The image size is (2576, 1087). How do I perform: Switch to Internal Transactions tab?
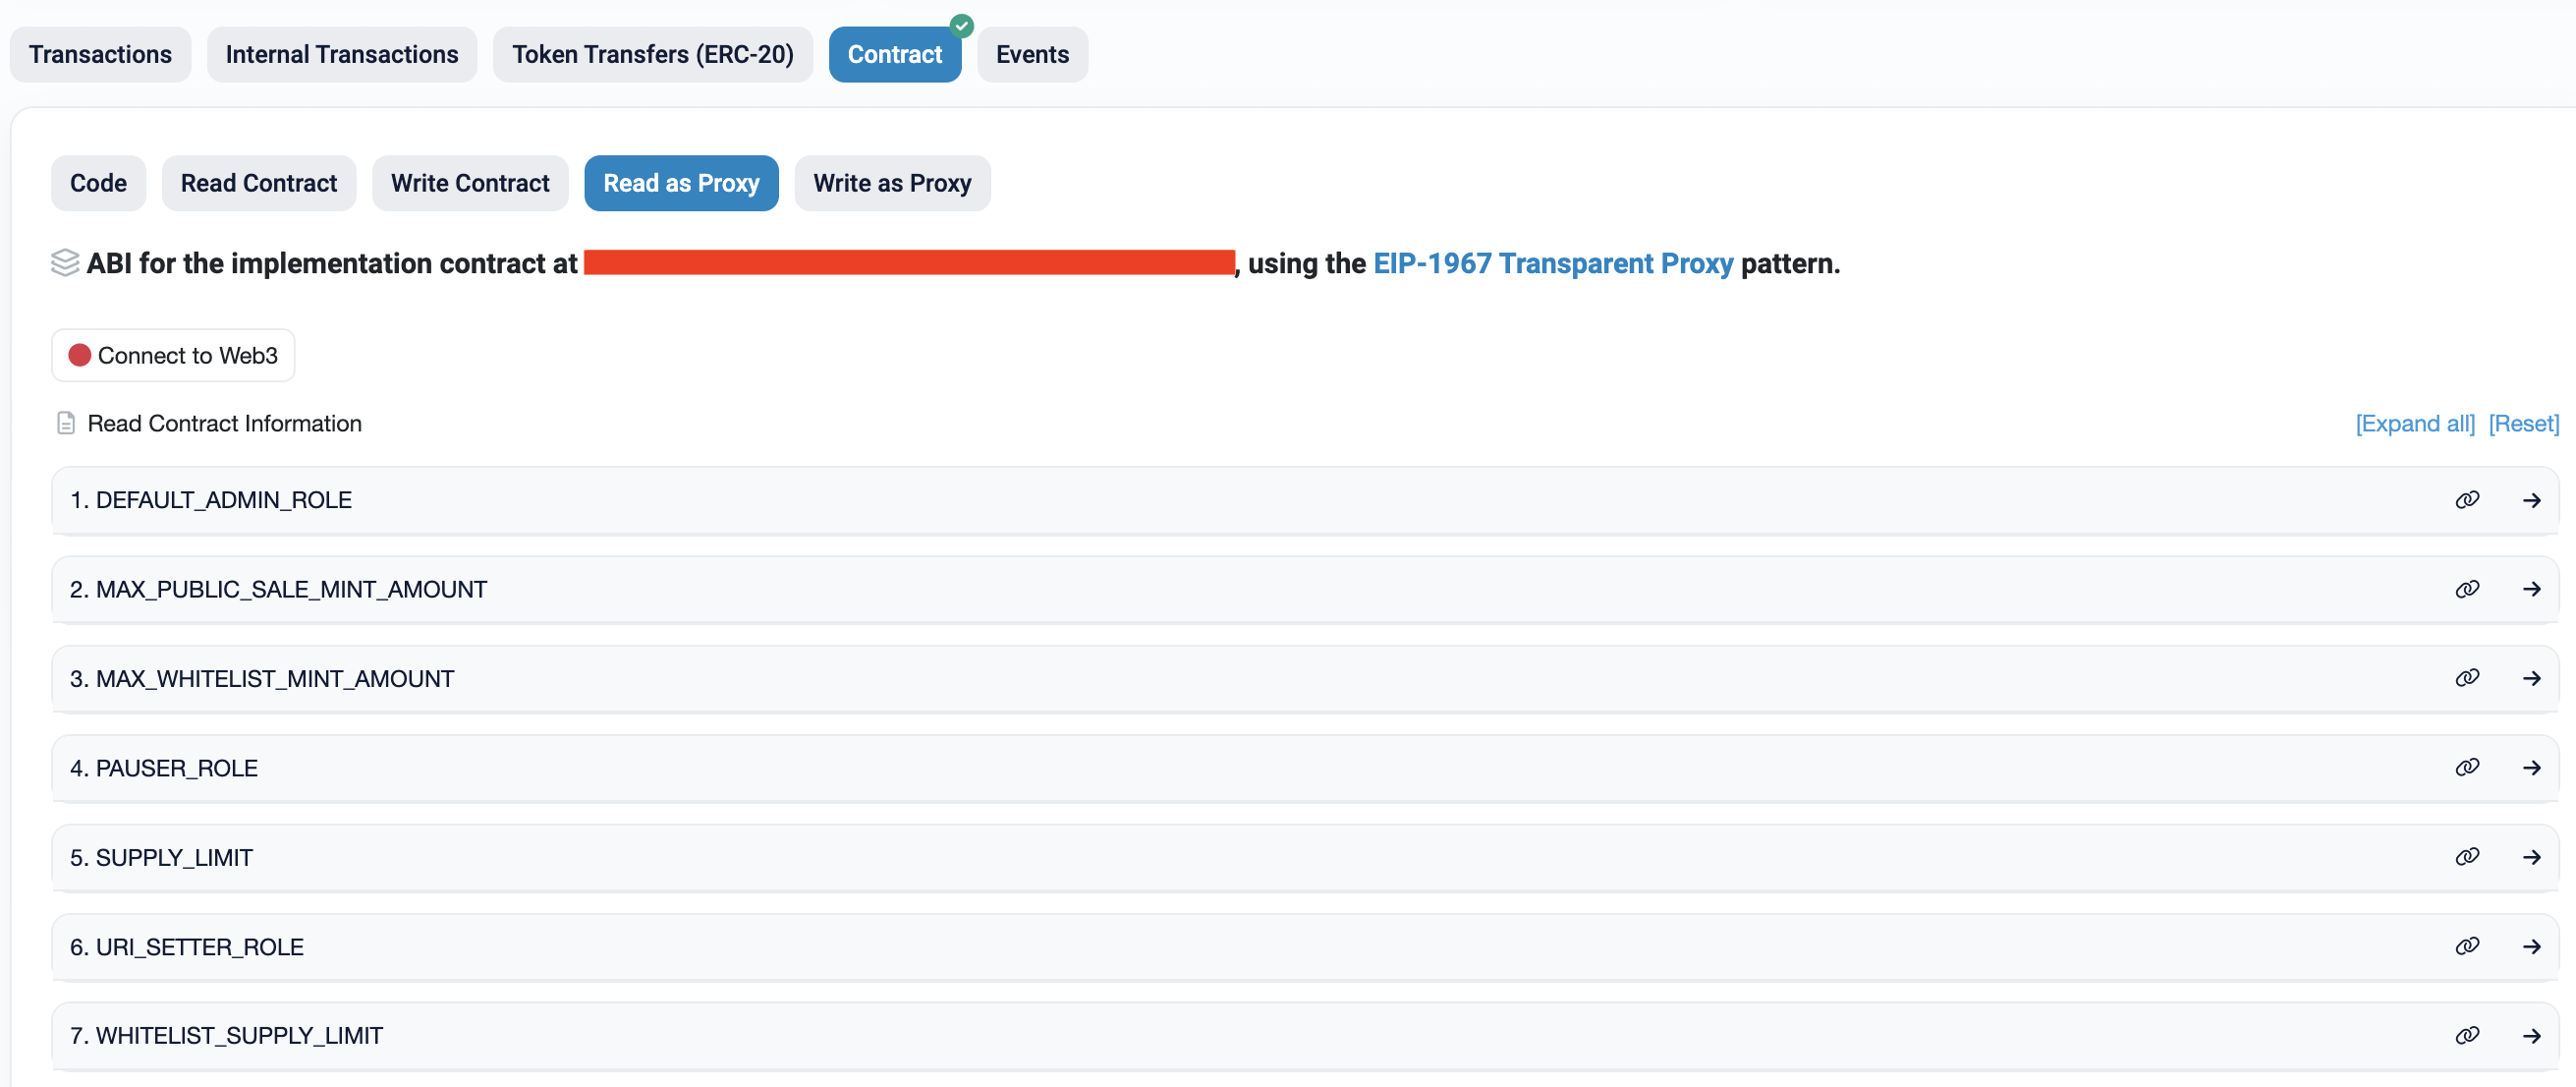click(x=341, y=55)
